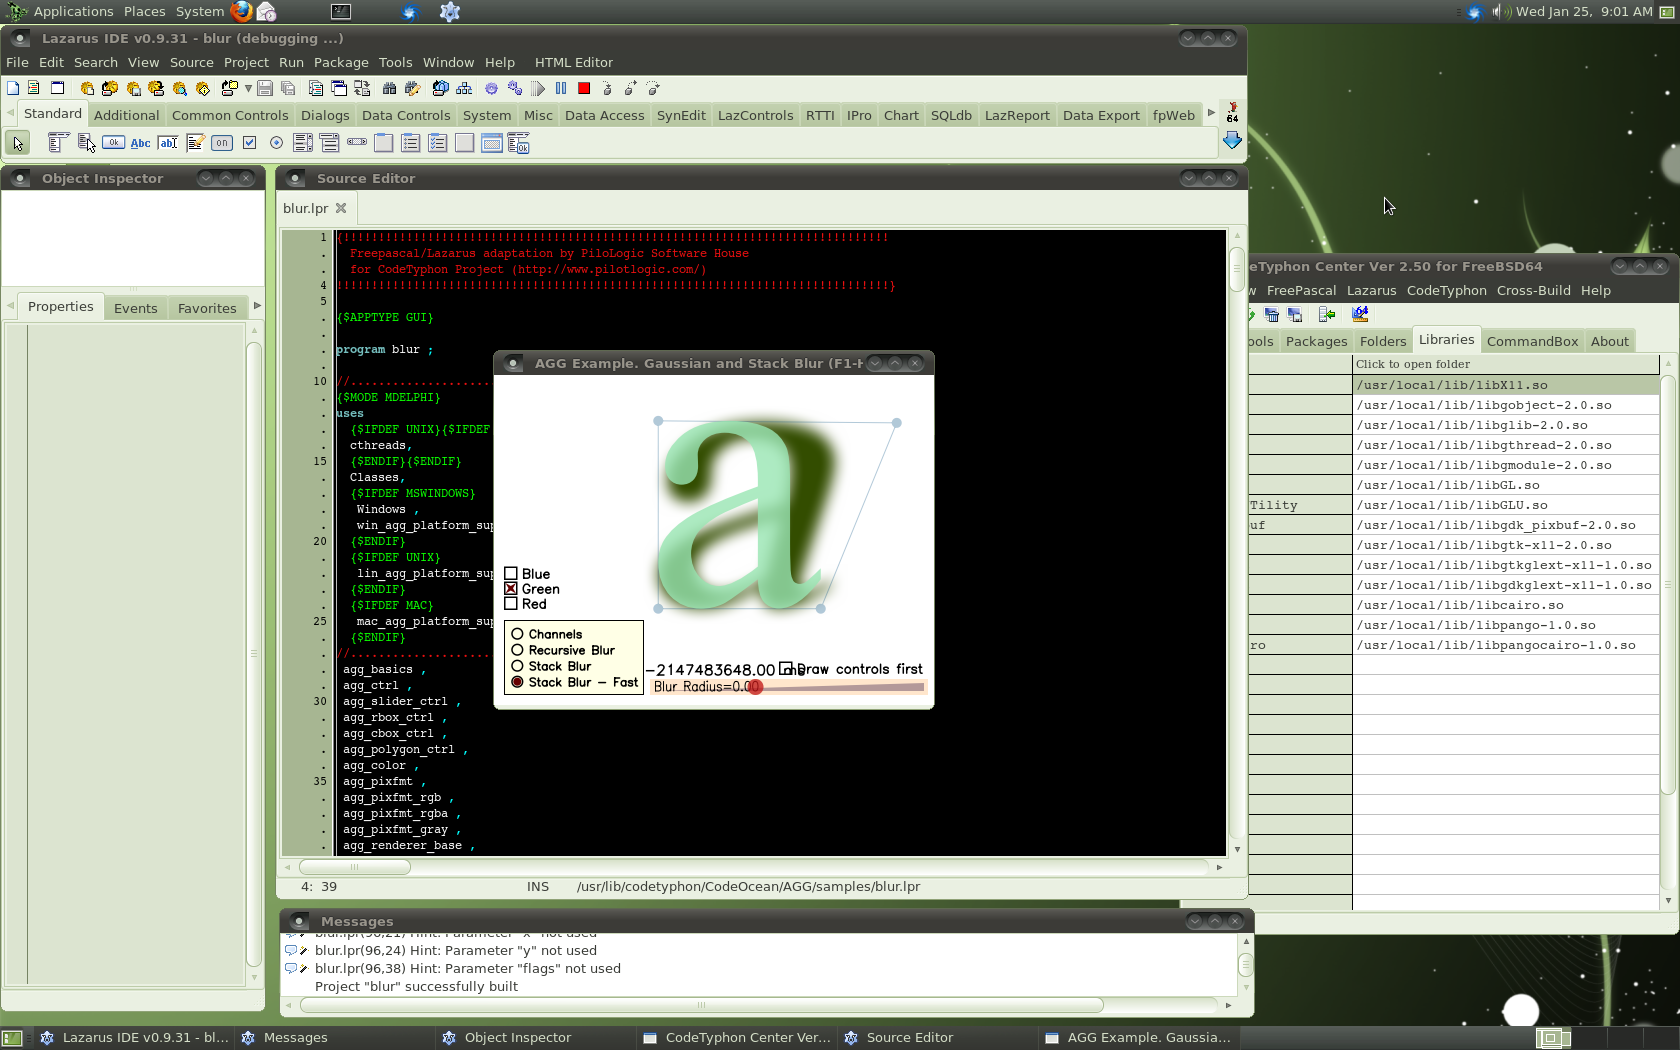Click the Source Editor horizontal scrollbar thumb
1680x1050 pixels.
(355, 867)
